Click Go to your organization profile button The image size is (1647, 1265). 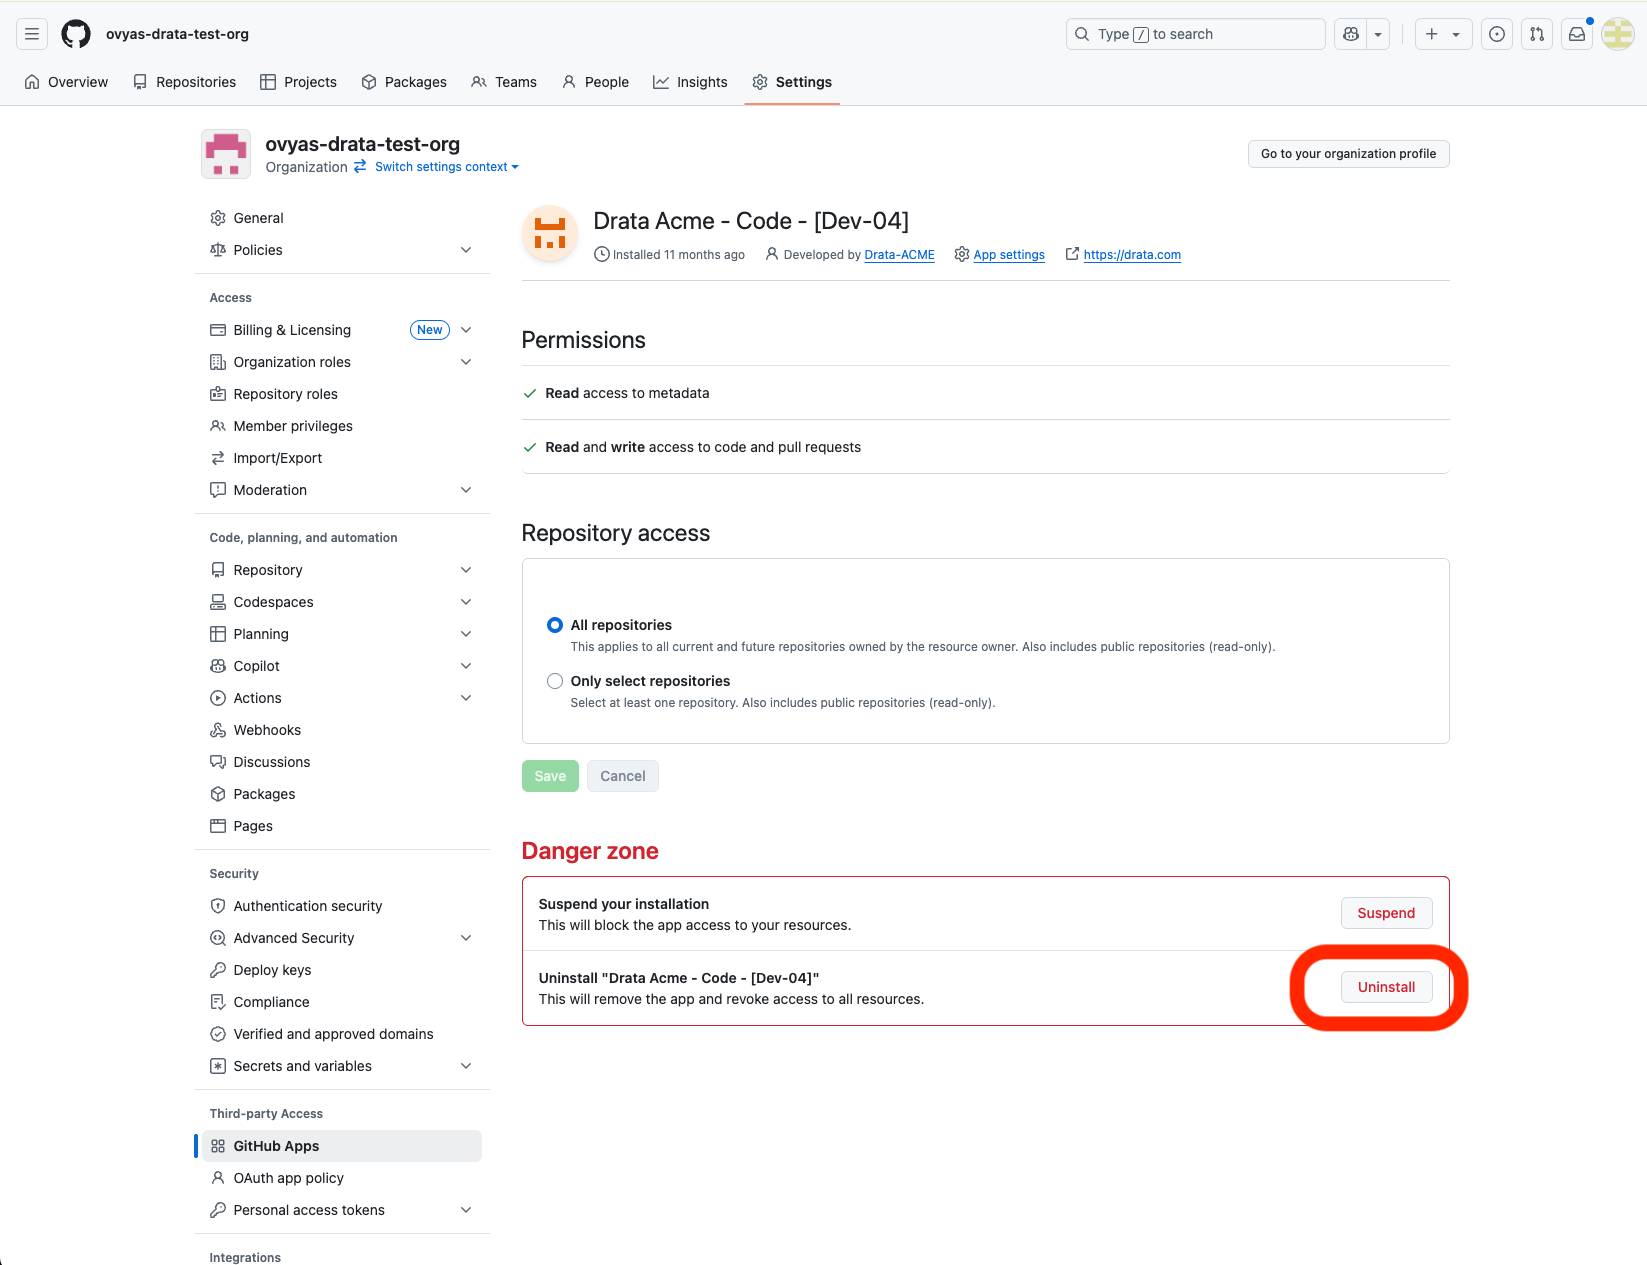(1348, 154)
